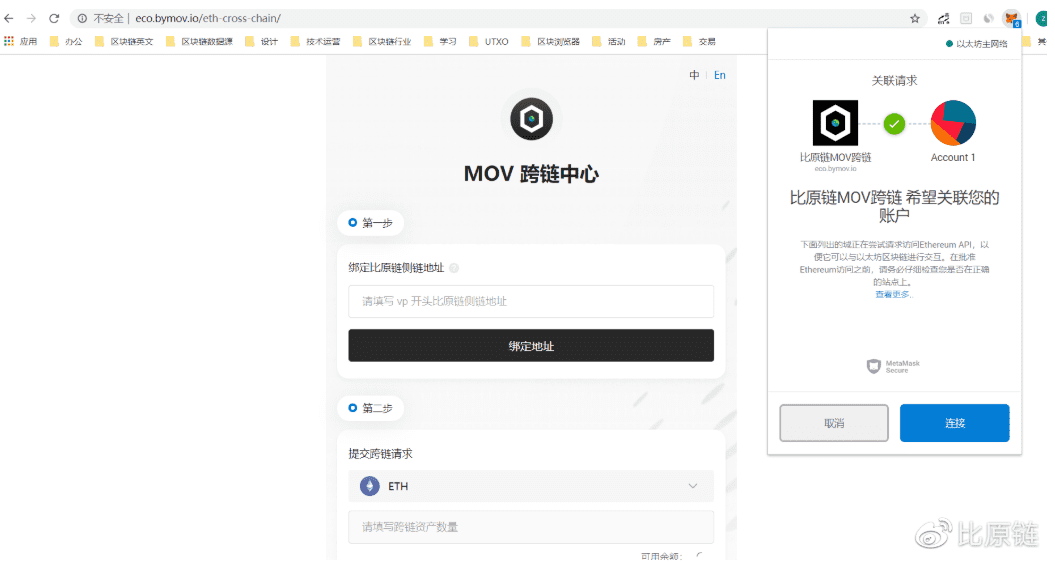Select the 第二步 step marker
1055x573 pixels.
[x=371, y=408]
